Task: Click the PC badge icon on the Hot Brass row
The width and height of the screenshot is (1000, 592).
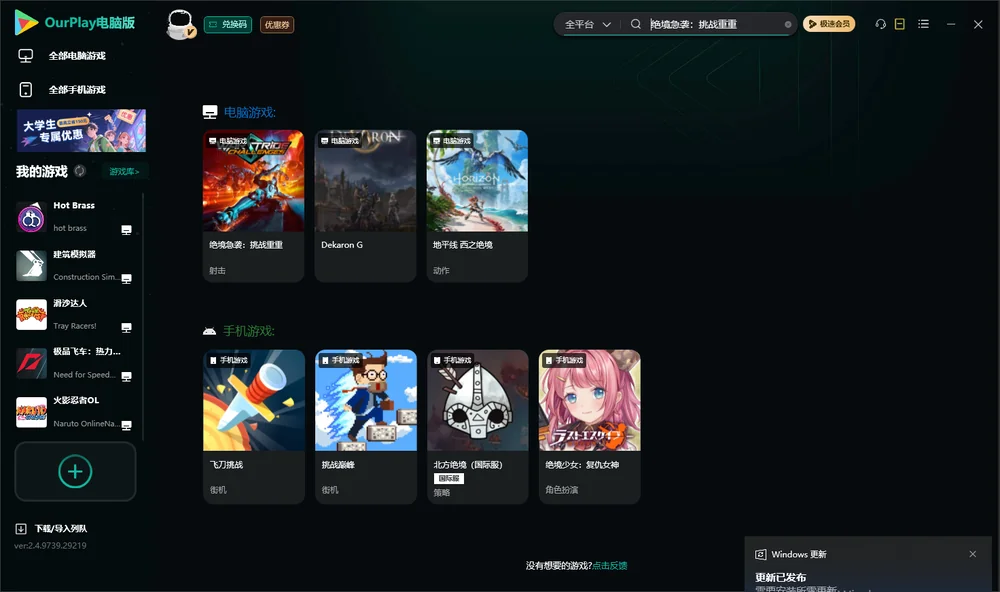Action: 126,230
